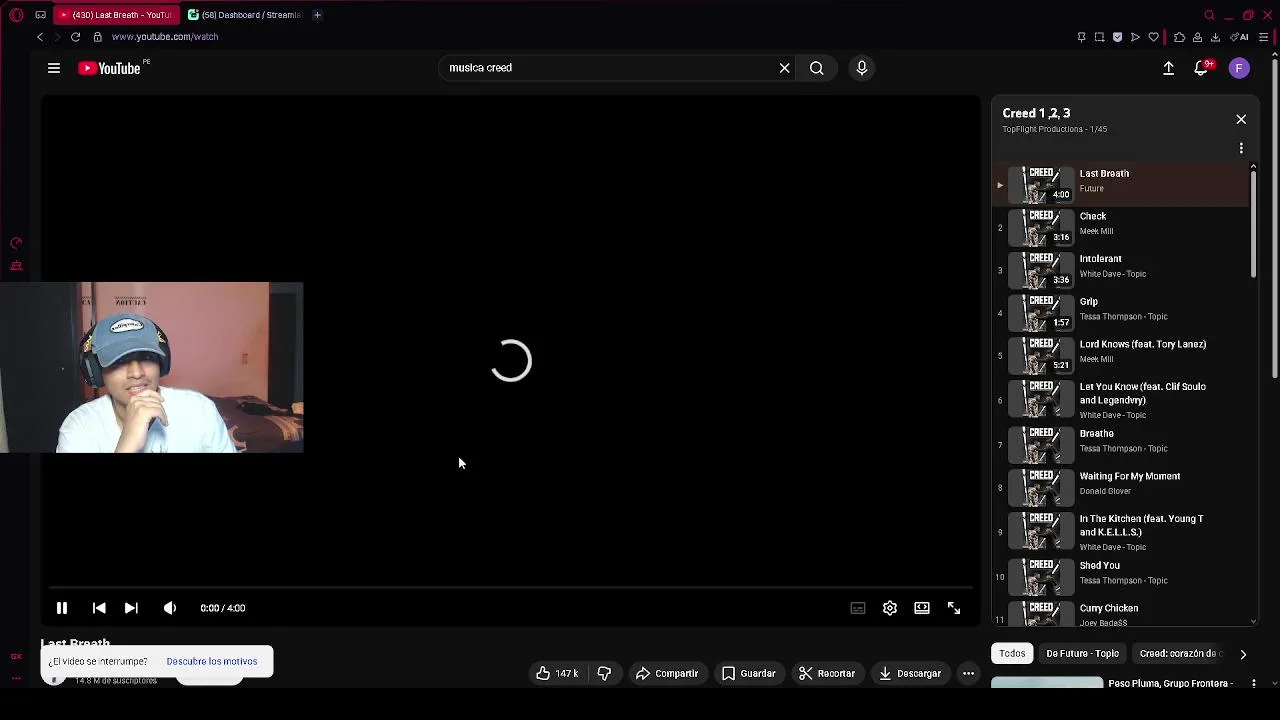Click the address bar URL
Image resolution: width=1280 pixels, height=720 pixels.
coord(165,37)
